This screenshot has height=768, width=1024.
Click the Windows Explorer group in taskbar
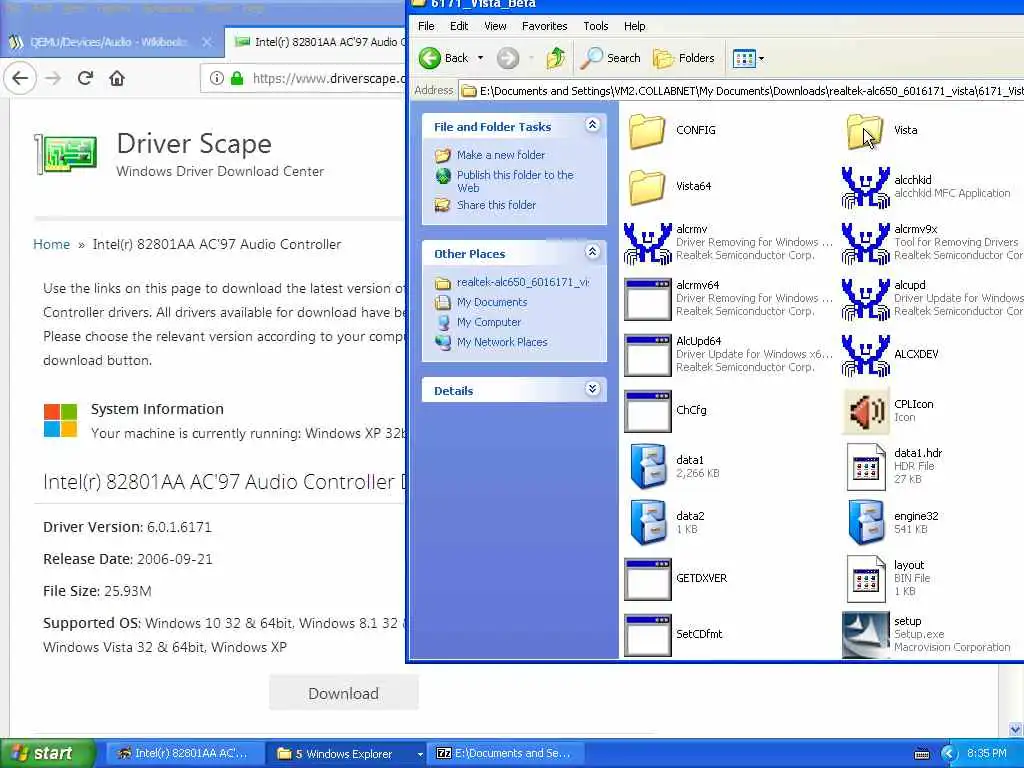click(x=346, y=754)
